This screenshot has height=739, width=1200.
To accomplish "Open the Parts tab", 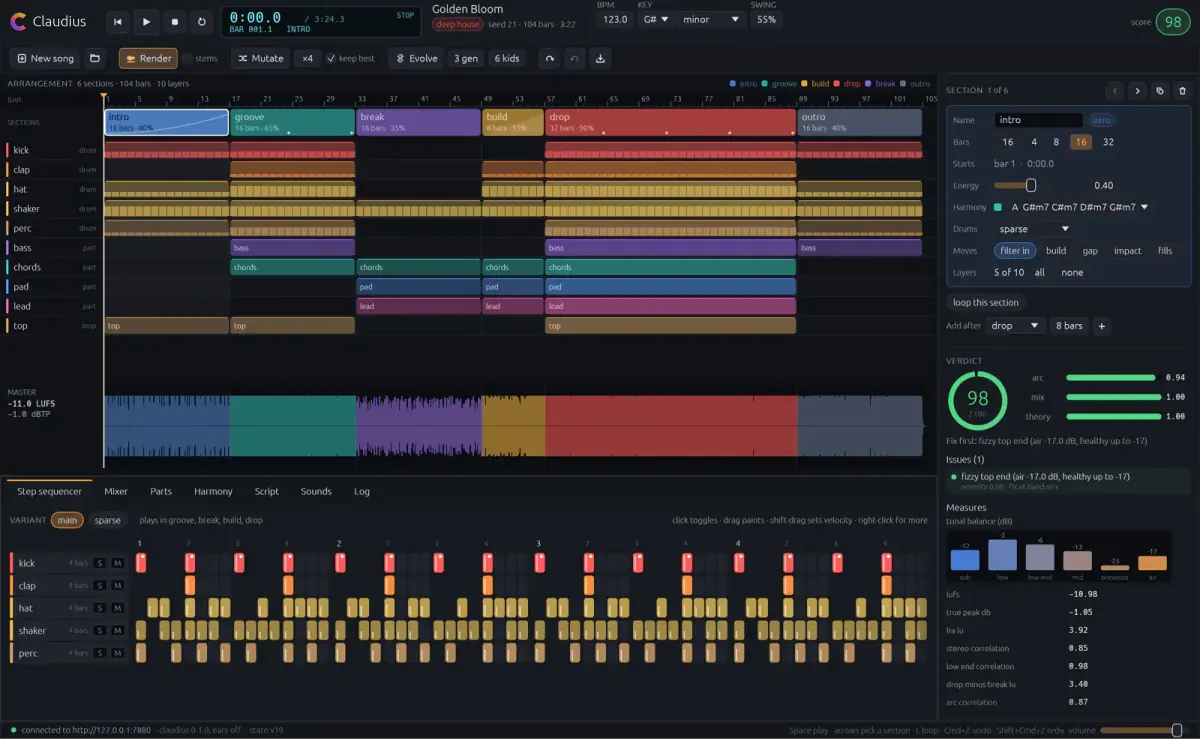I will (x=161, y=491).
